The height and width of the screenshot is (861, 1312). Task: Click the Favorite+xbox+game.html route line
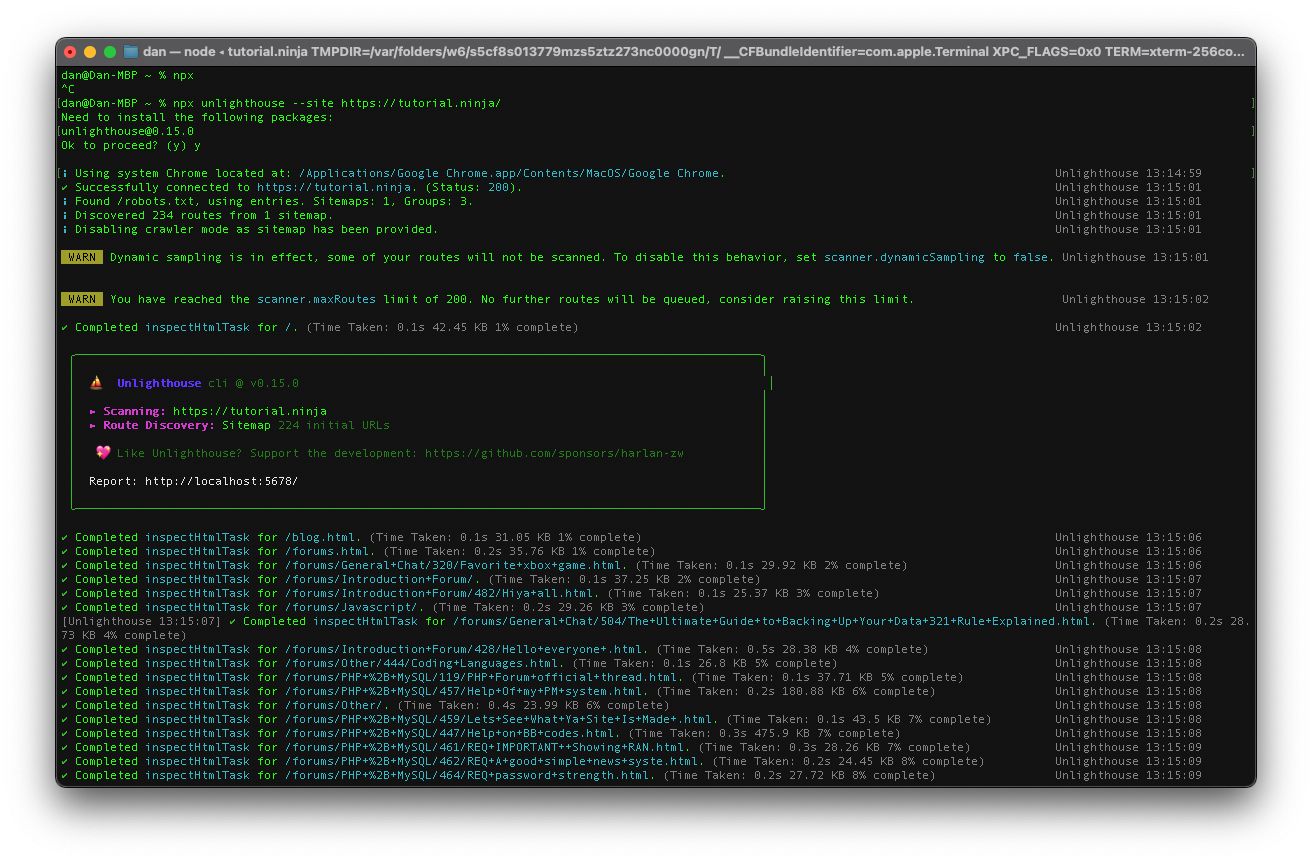(x=484, y=565)
